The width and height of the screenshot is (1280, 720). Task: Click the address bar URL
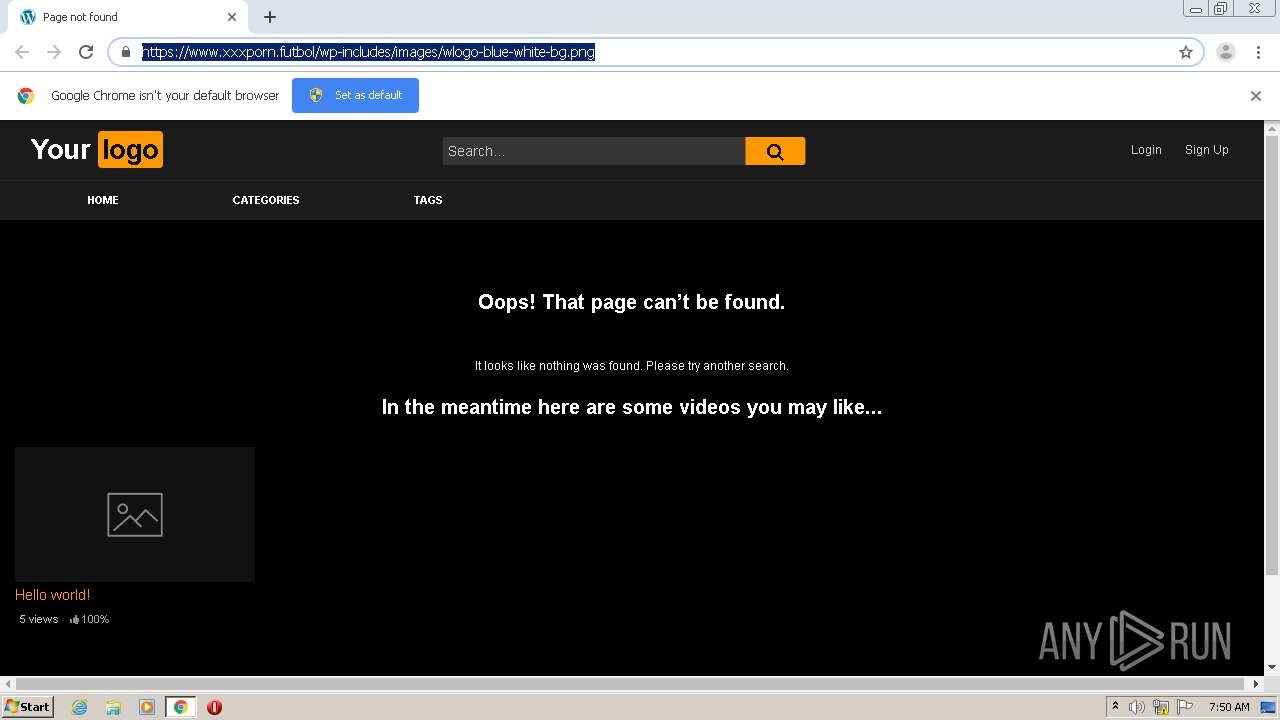tap(369, 52)
